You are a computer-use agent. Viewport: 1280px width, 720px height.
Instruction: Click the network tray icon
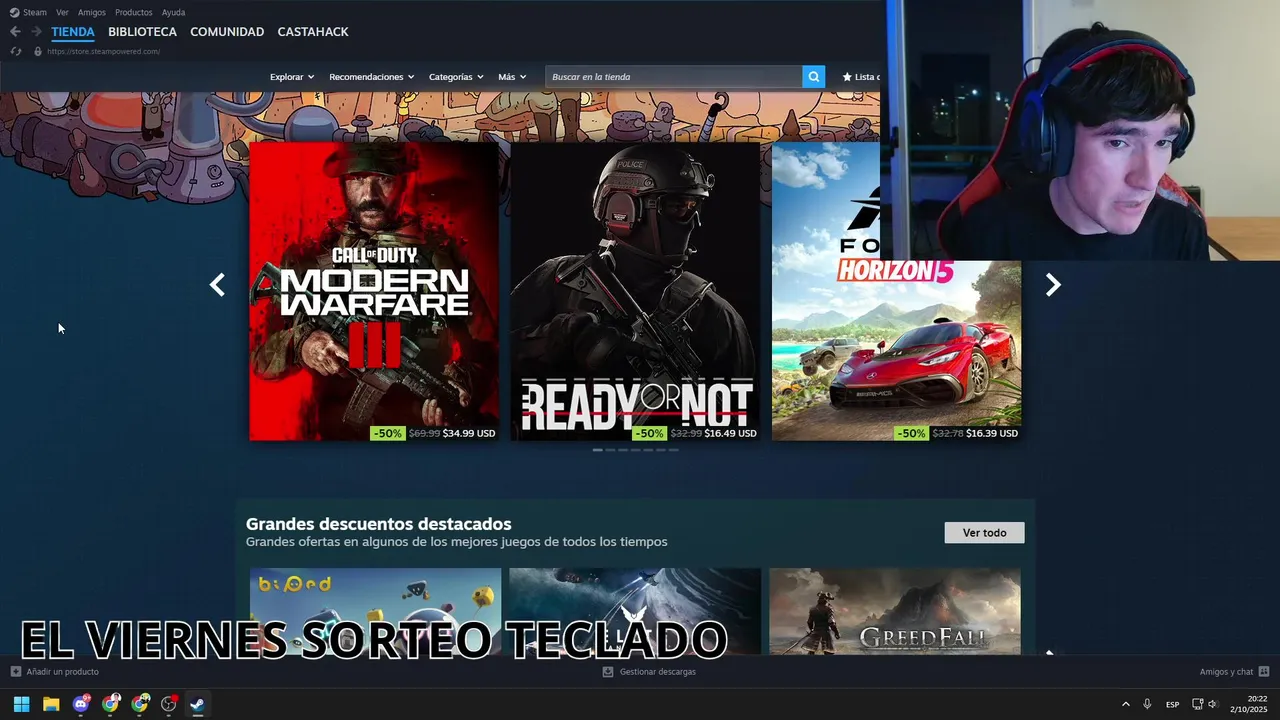point(1197,704)
